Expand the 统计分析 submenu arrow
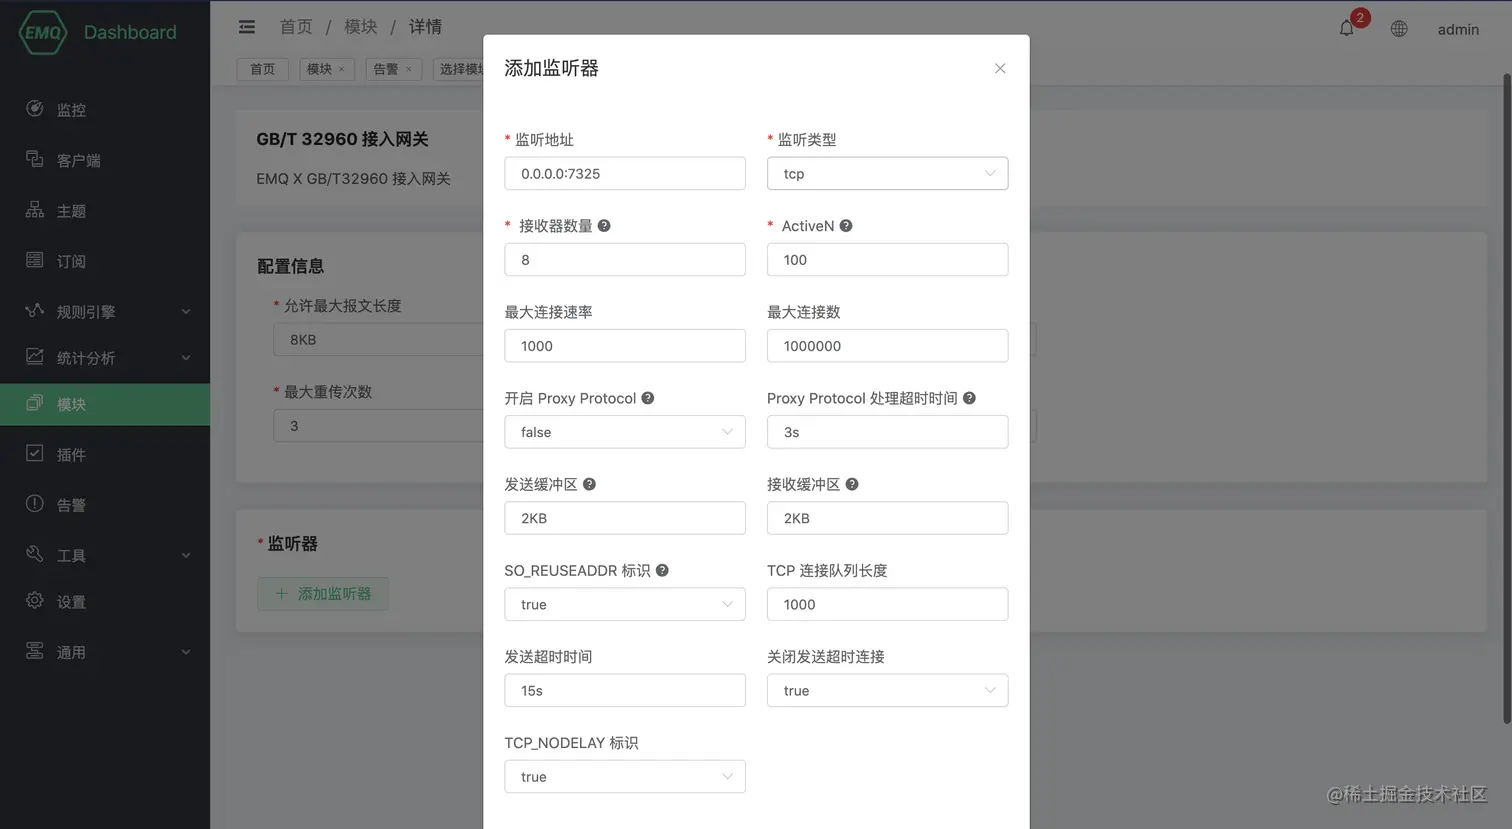 186,358
